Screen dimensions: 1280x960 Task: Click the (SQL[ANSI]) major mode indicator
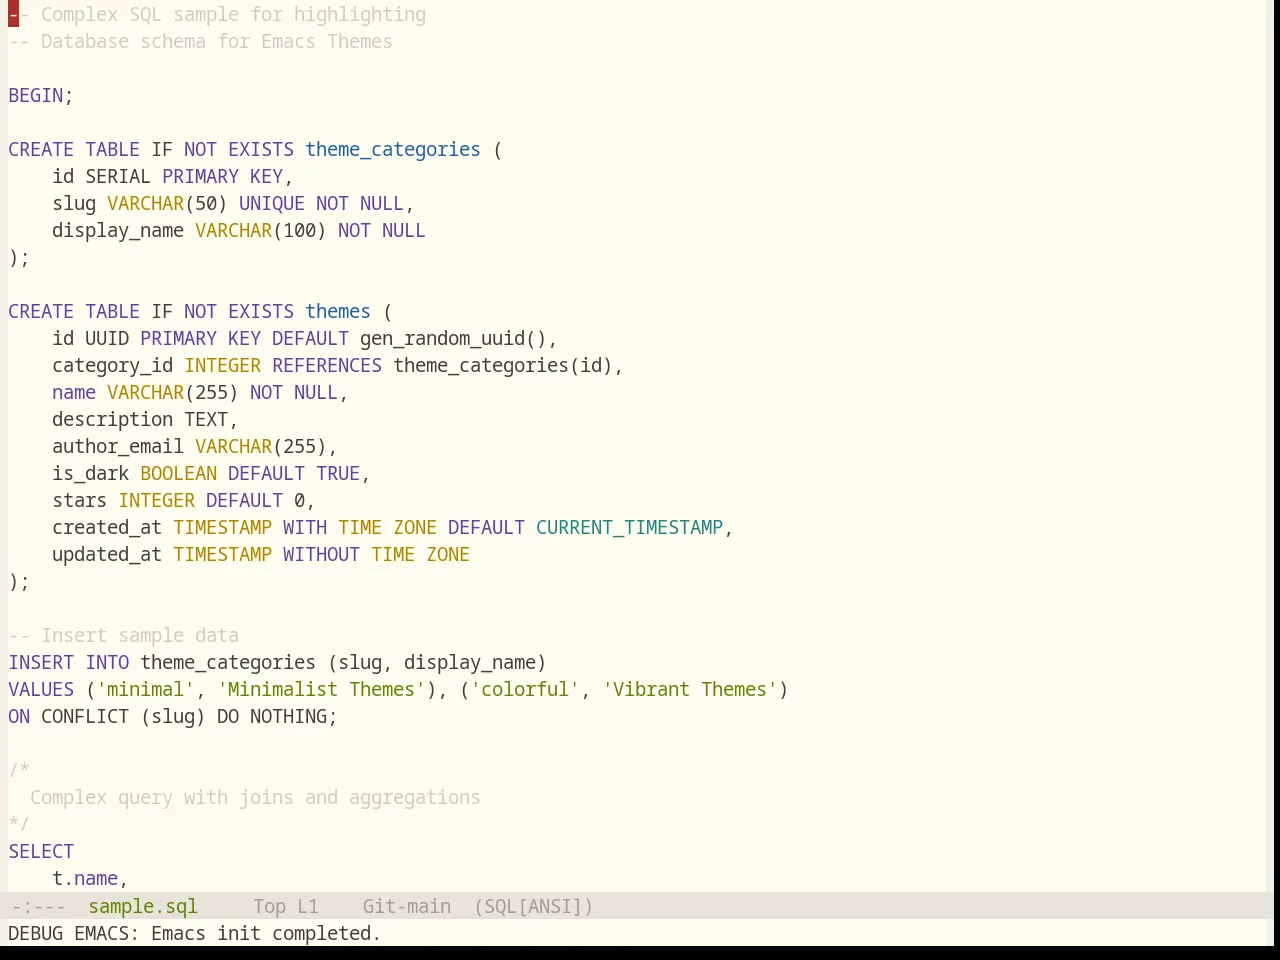(x=533, y=906)
